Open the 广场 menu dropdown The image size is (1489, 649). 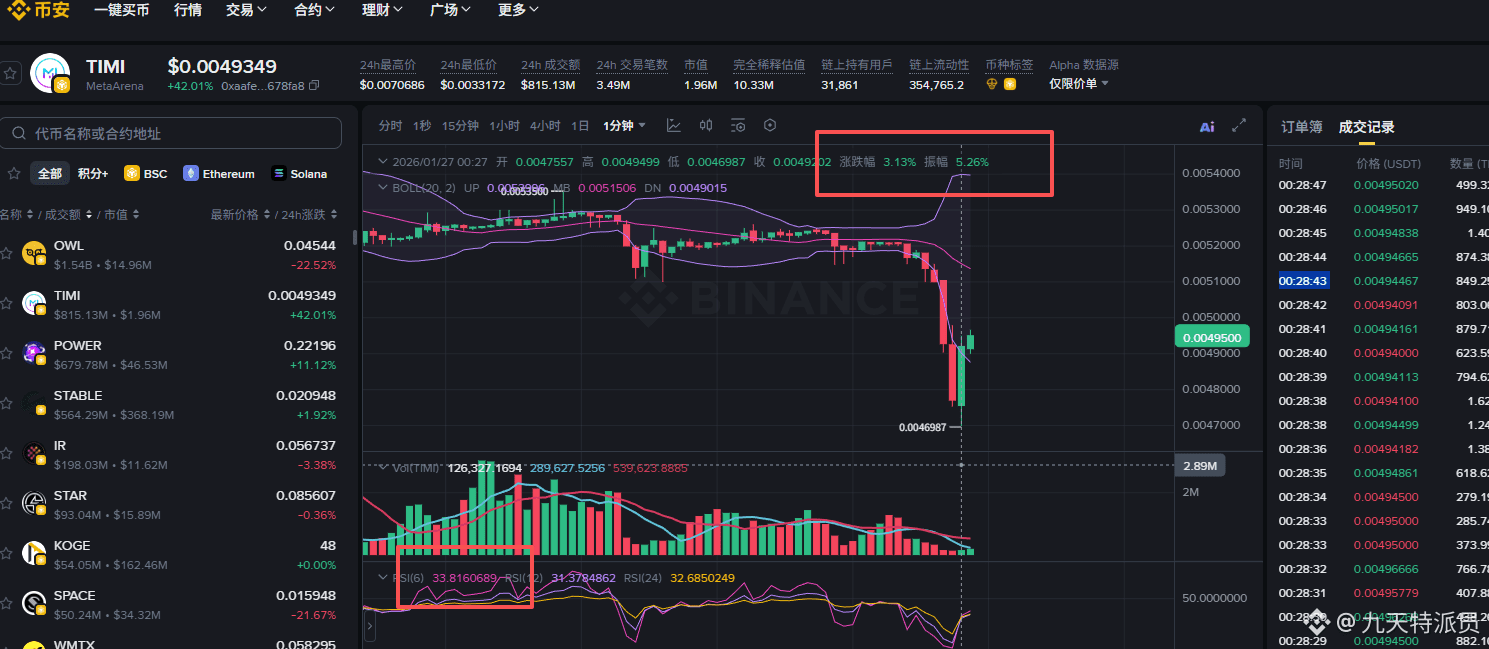450,10
